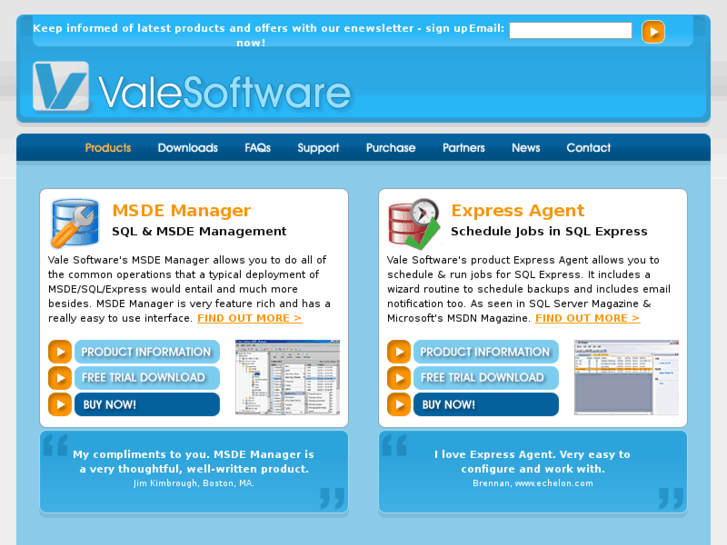Image resolution: width=727 pixels, height=545 pixels.
Task: Click the MSDE Manager database wrench icon
Action: 75,223
